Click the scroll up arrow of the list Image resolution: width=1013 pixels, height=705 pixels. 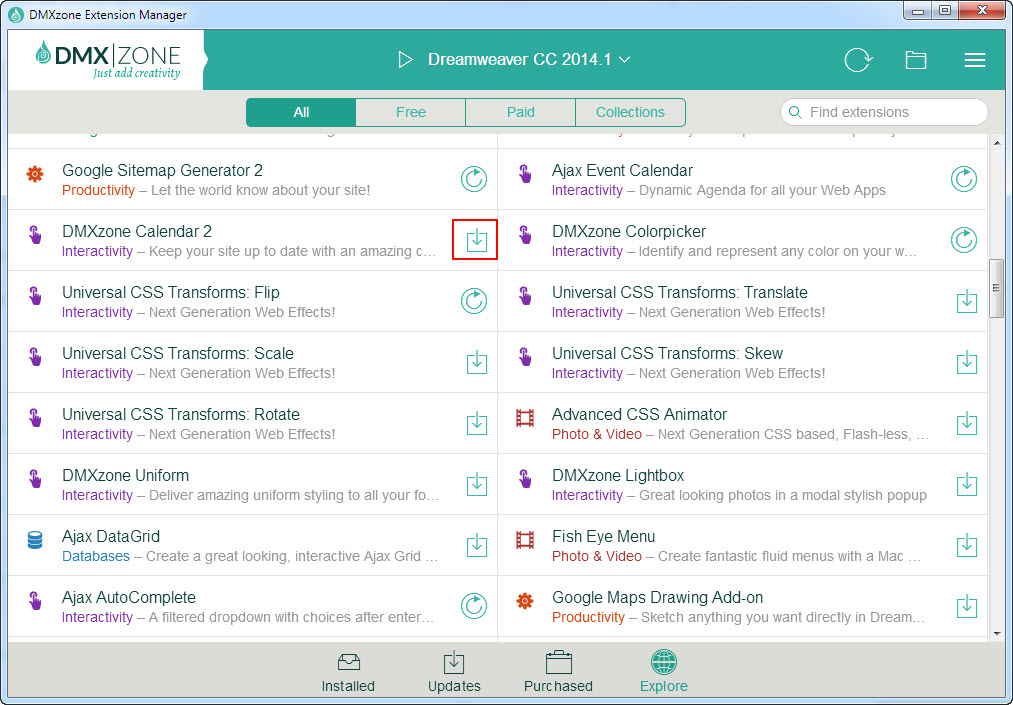(x=996, y=143)
